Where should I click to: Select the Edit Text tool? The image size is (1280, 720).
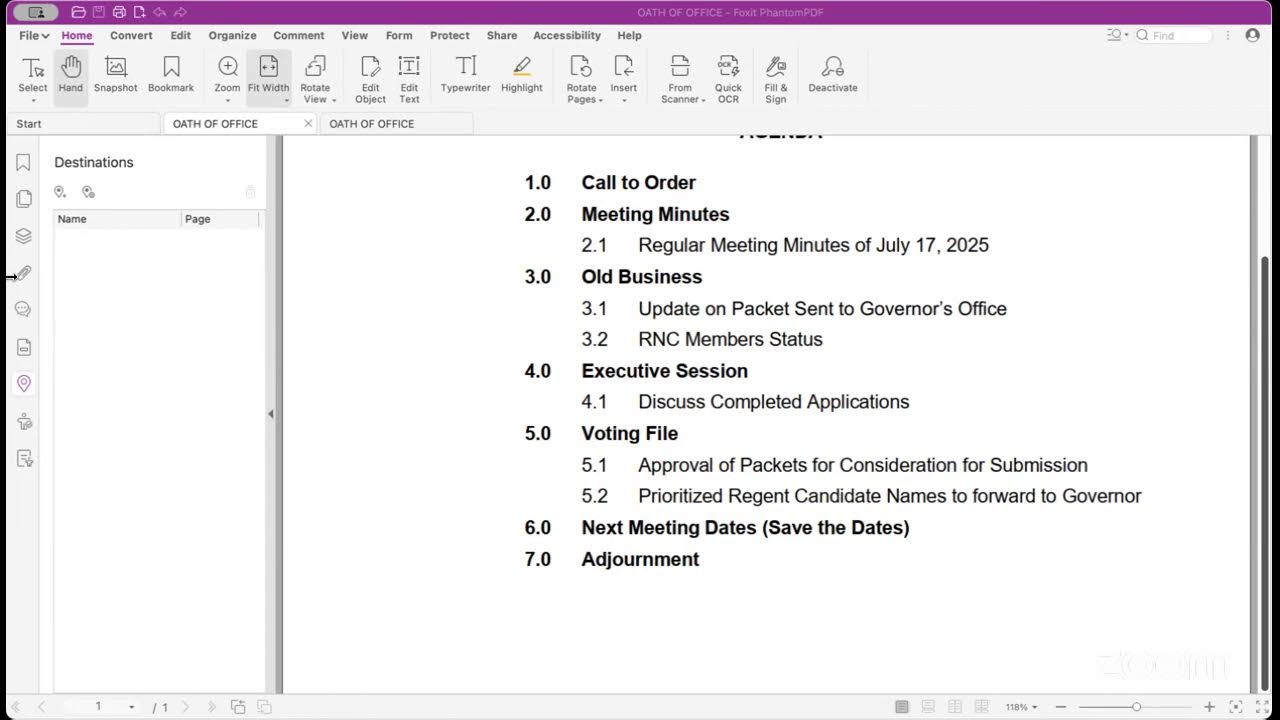[x=409, y=78]
